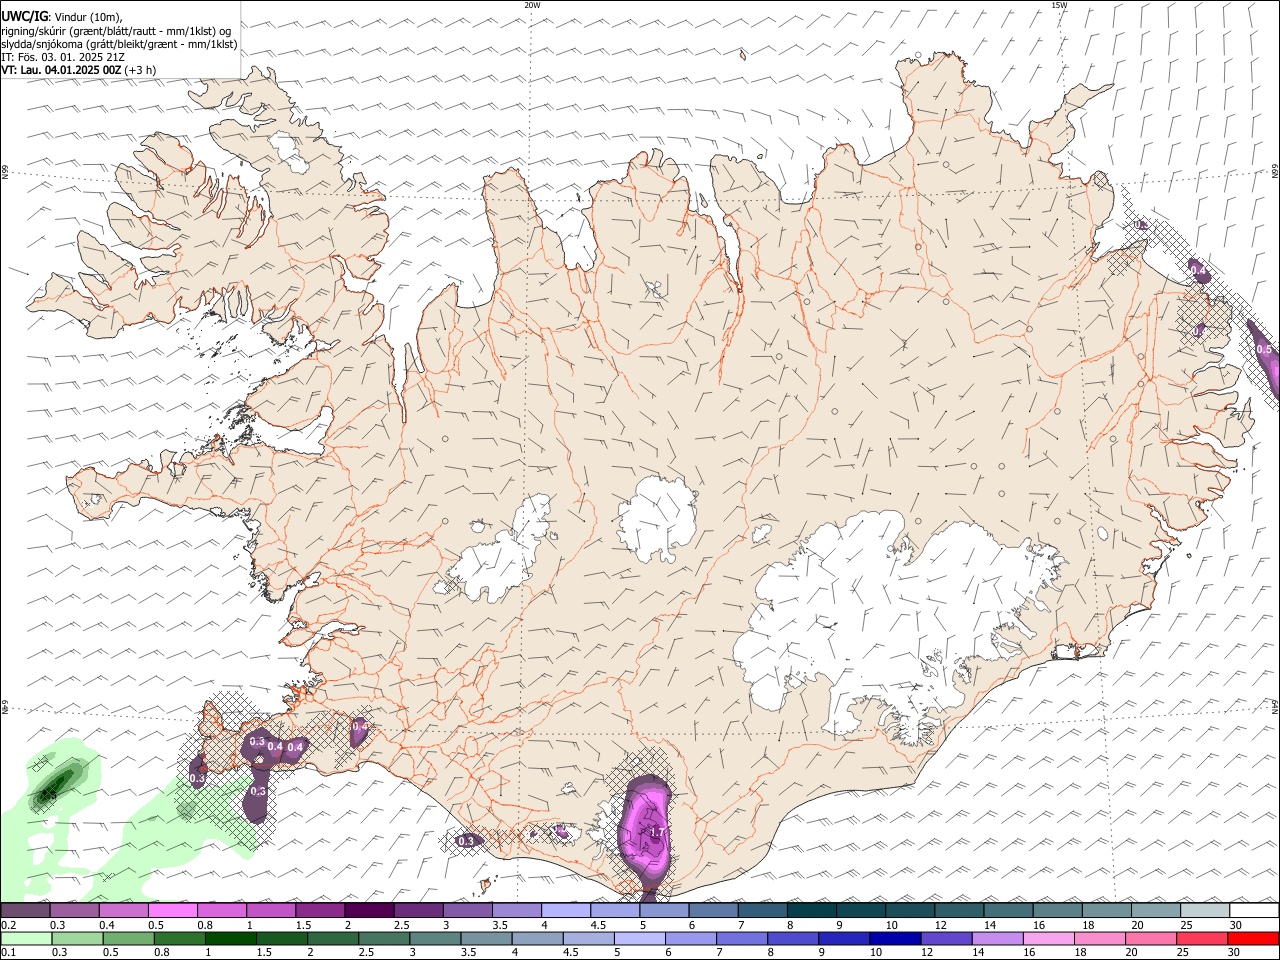Screen dimensions: 1280x960
Task: Select the dark blue 10 swatch, bottom scale
Action: coord(893,938)
